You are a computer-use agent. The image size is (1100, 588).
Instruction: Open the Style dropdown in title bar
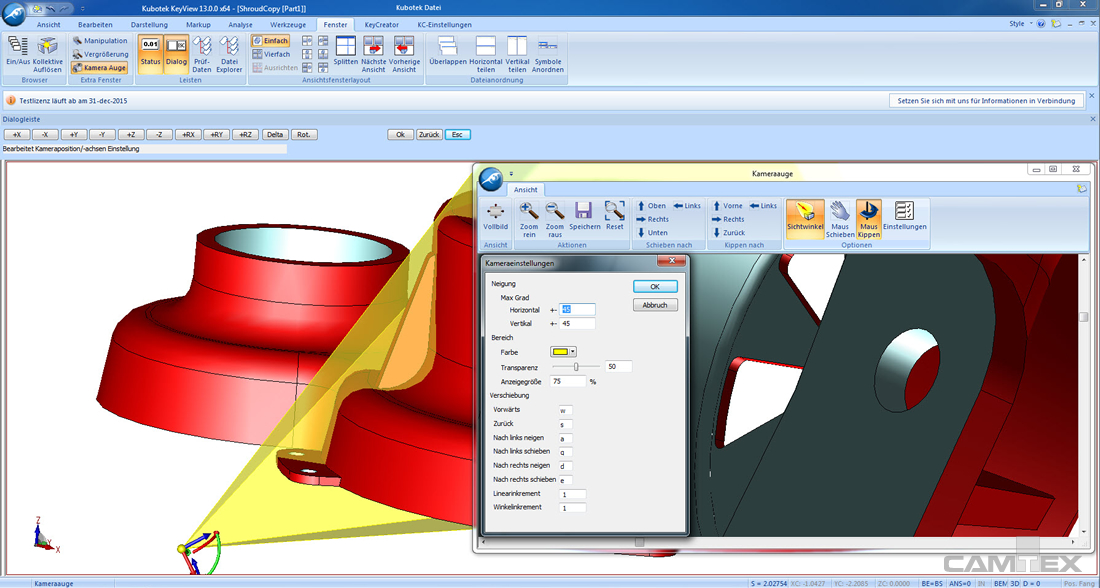click(1020, 23)
